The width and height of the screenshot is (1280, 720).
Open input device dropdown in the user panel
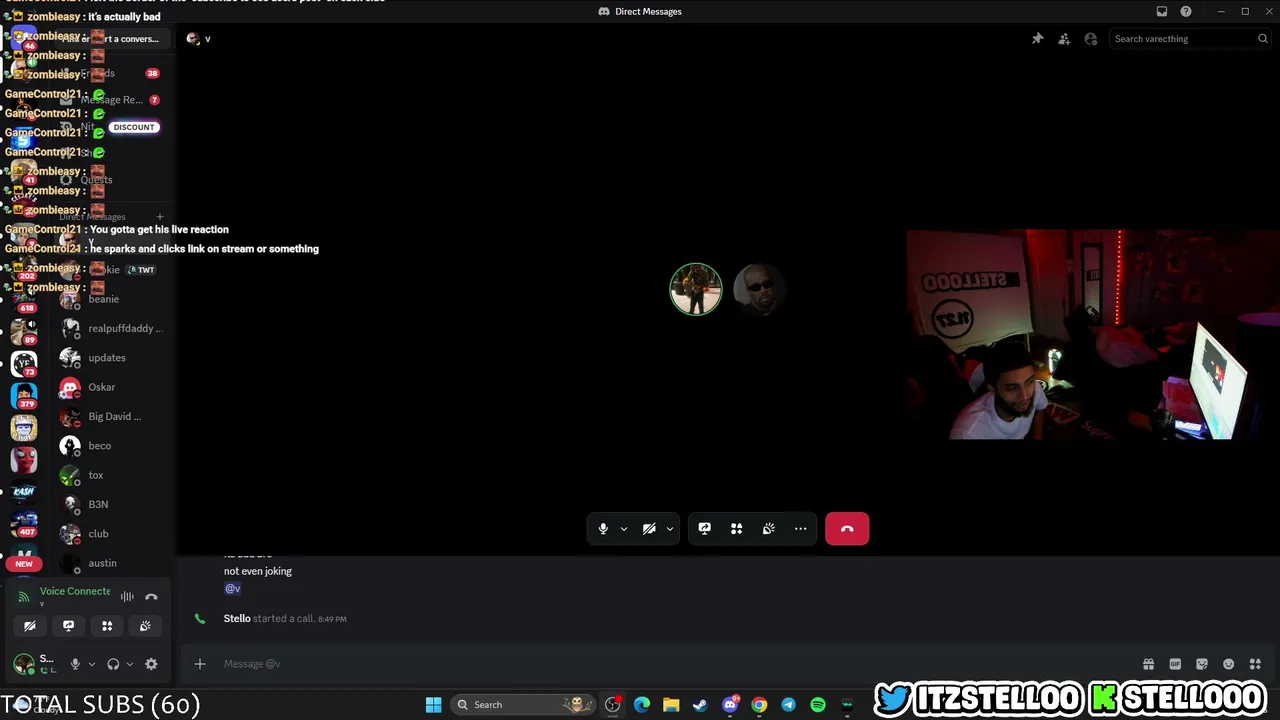click(92, 664)
